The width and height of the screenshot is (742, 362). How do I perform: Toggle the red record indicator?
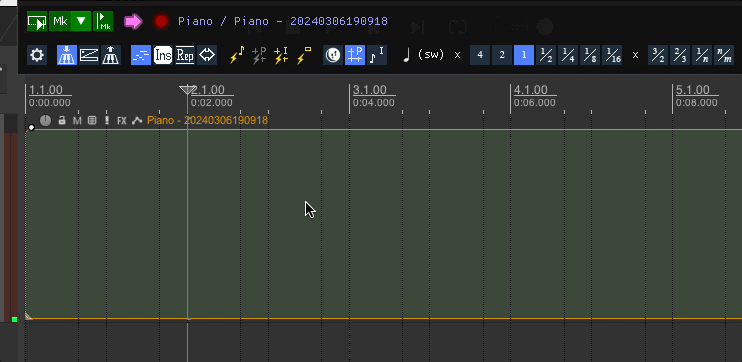click(161, 21)
